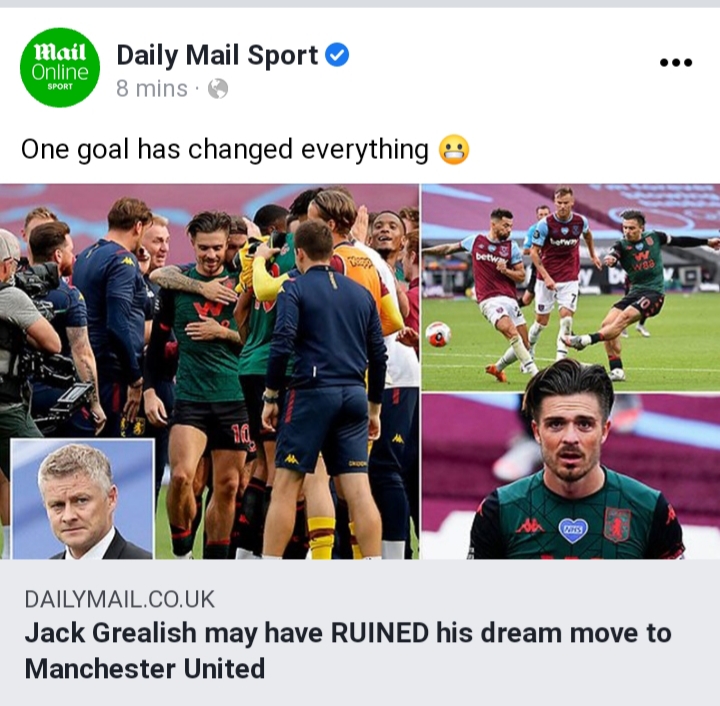Click the Kappa logo on green shirt
This screenshot has height=706, width=720.
(x=530, y=526)
